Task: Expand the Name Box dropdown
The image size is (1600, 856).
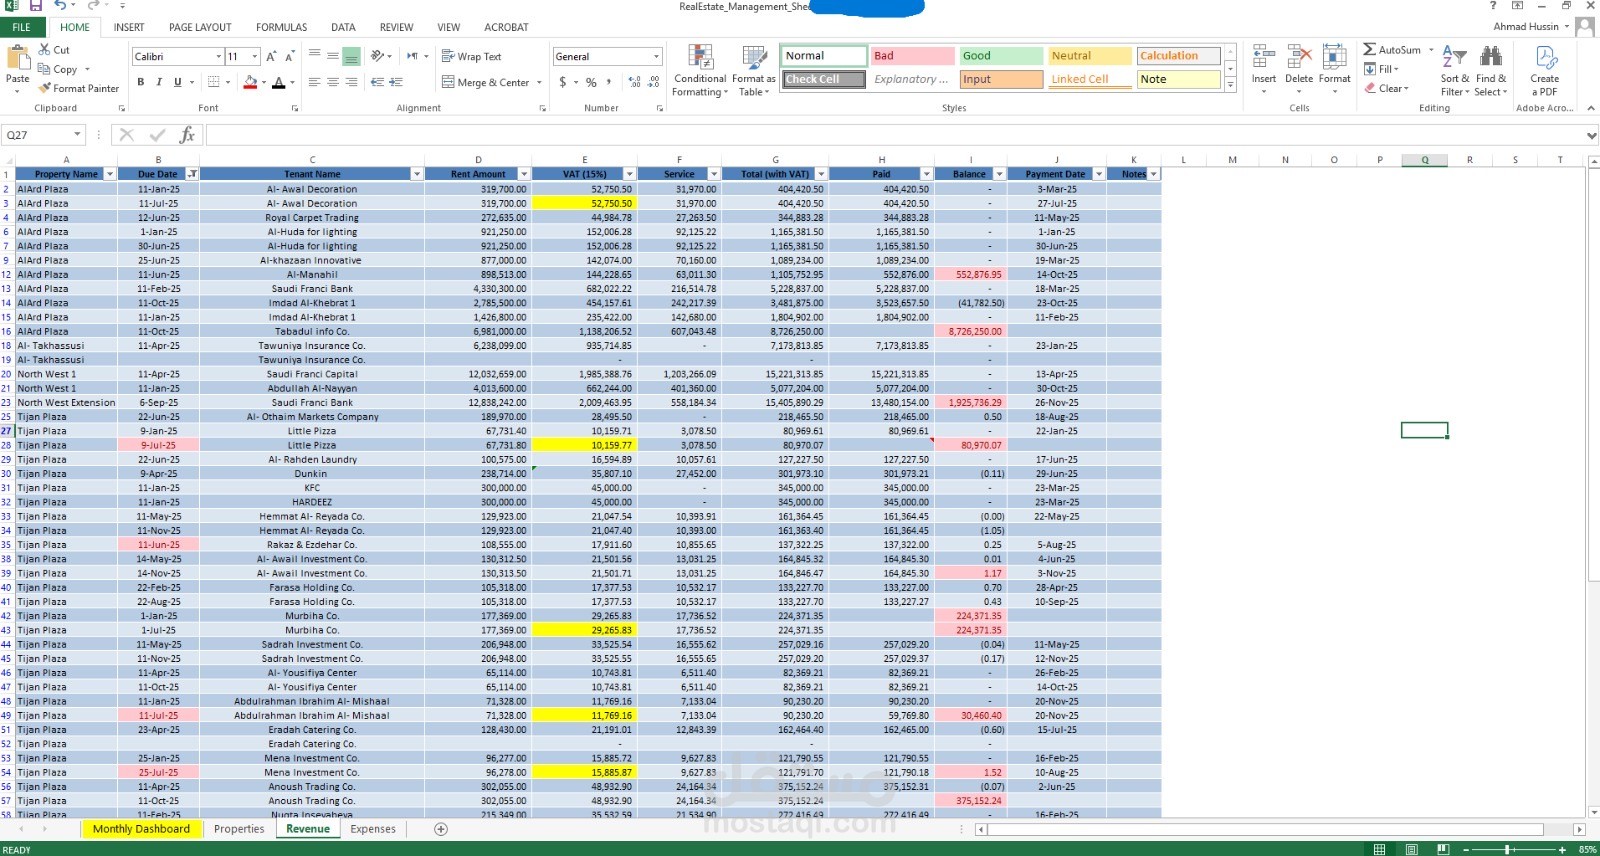Action: pyautogui.click(x=77, y=134)
